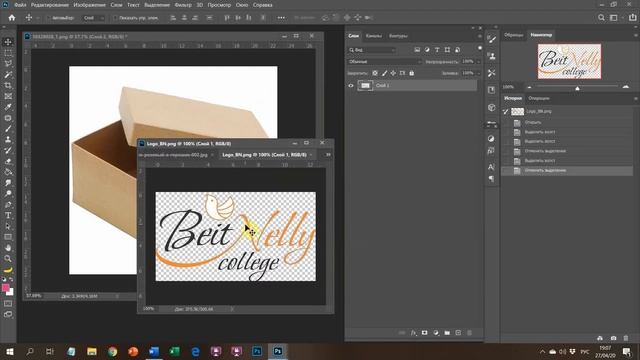This screenshot has width=640, height=360.
Task: Open the Фильтр menu
Action: (183, 5)
